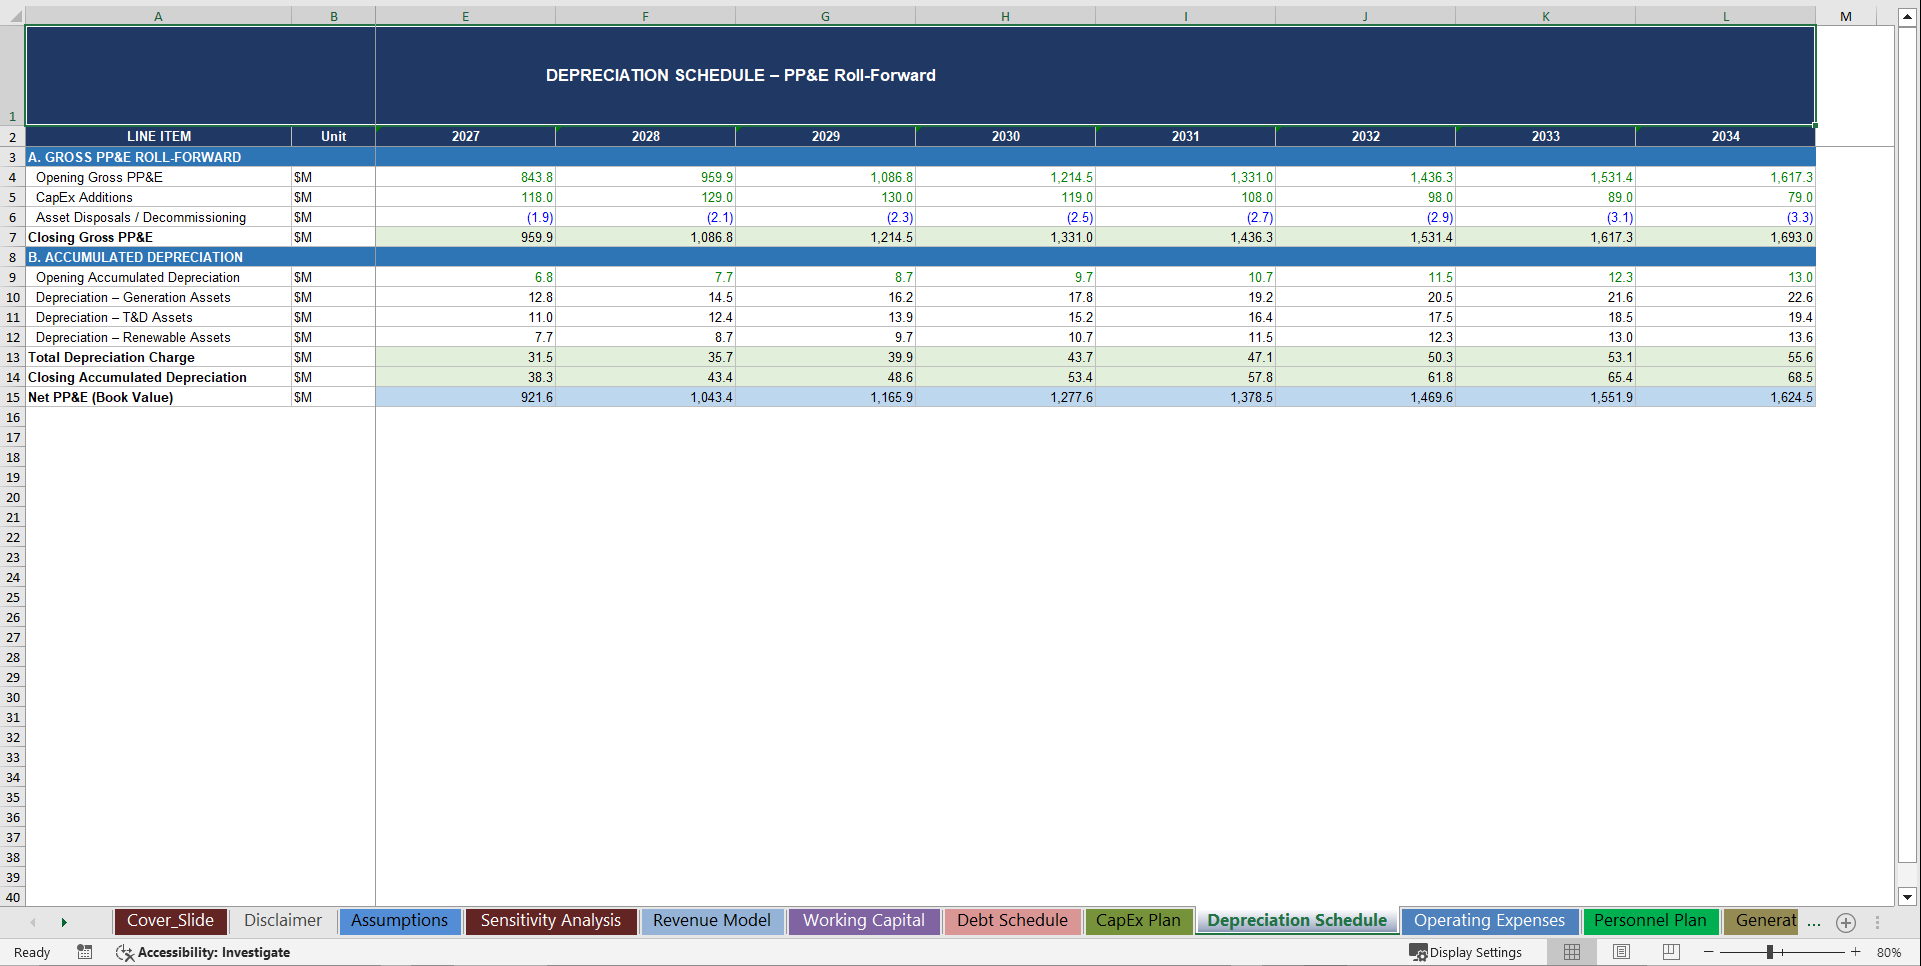Open the hidden sheet tabs ellipsis list

1815,922
